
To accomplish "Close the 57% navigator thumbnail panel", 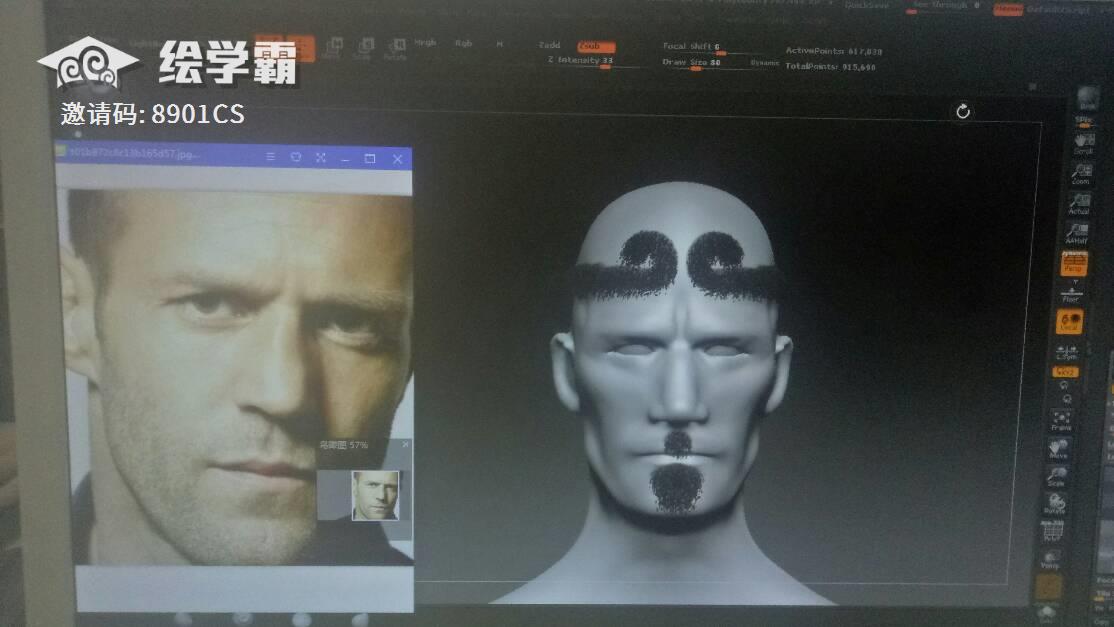I will point(406,445).
